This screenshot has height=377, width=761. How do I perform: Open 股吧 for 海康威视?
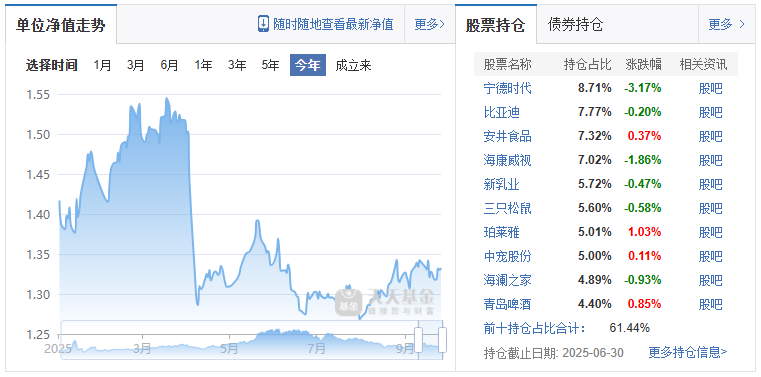tap(711, 160)
